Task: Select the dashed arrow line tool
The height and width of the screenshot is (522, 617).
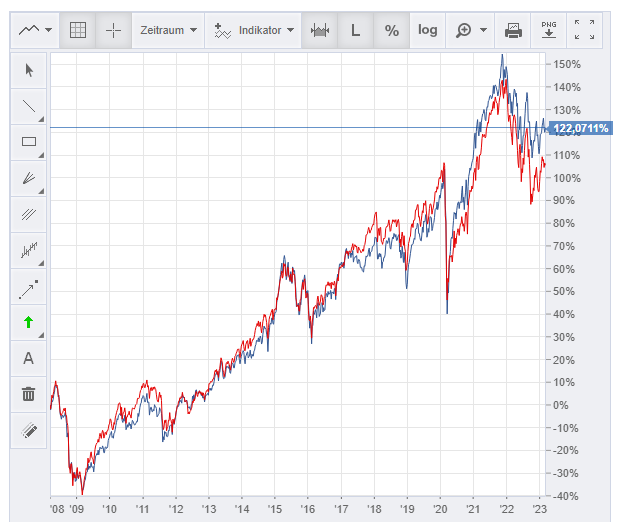Action: [29, 286]
